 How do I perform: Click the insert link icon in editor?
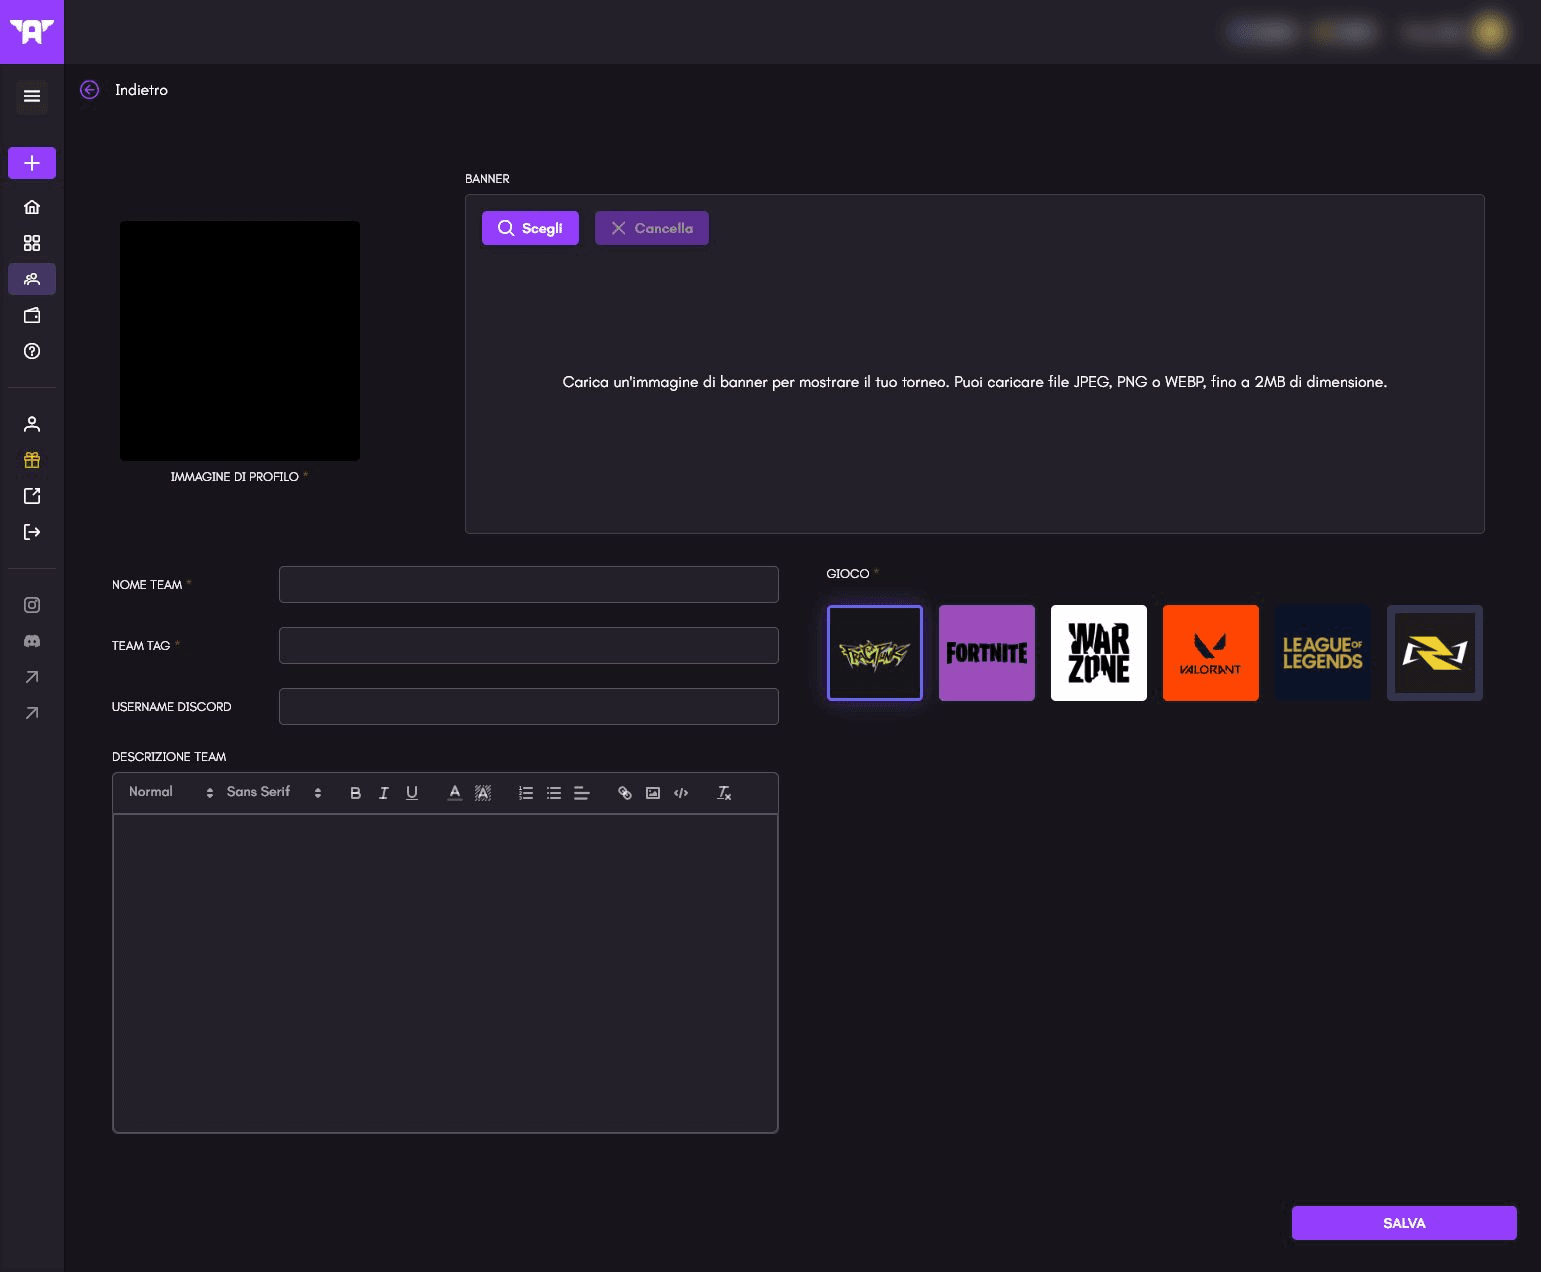click(625, 793)
